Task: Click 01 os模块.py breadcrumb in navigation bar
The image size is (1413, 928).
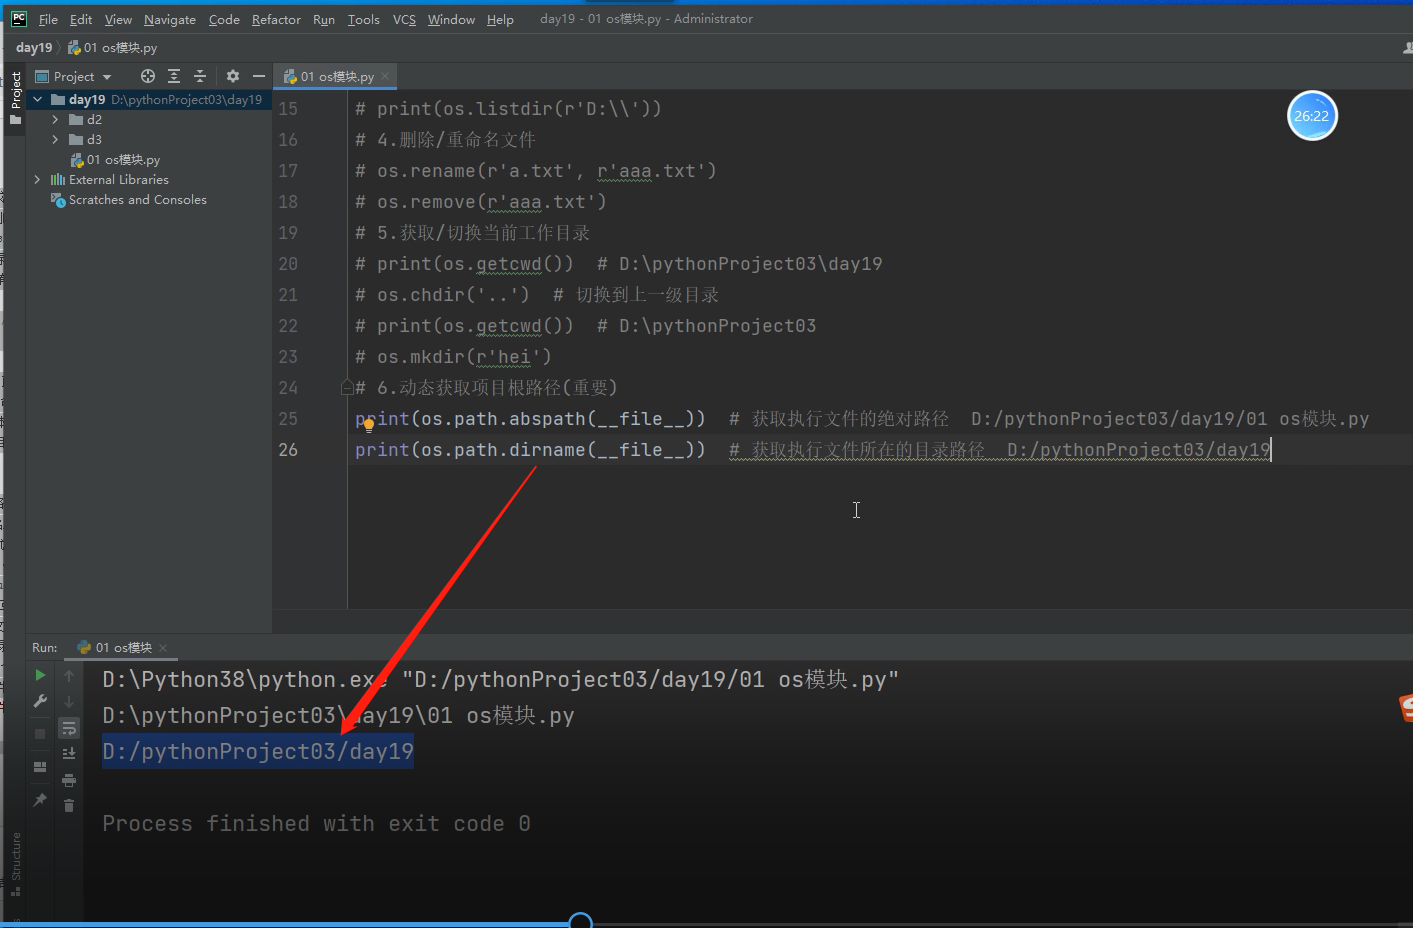Action: pyautogui.click(x=112, y=47)
